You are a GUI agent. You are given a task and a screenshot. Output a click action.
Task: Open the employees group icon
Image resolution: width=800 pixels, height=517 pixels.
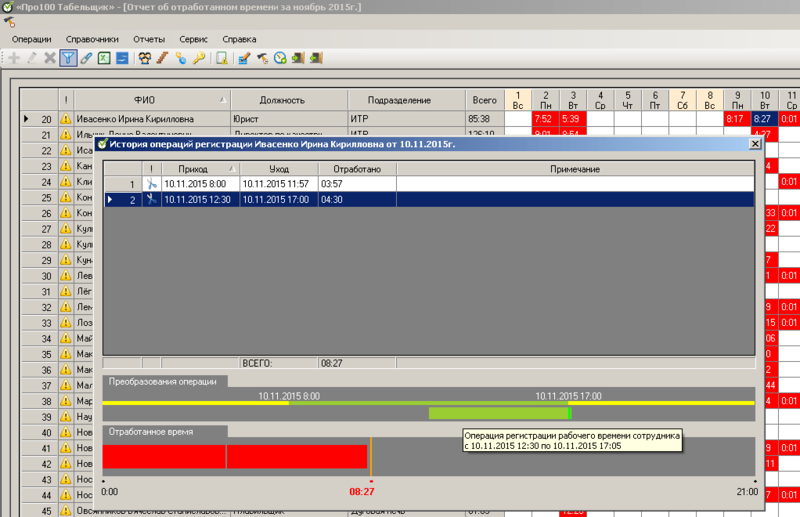click(145, 58)
